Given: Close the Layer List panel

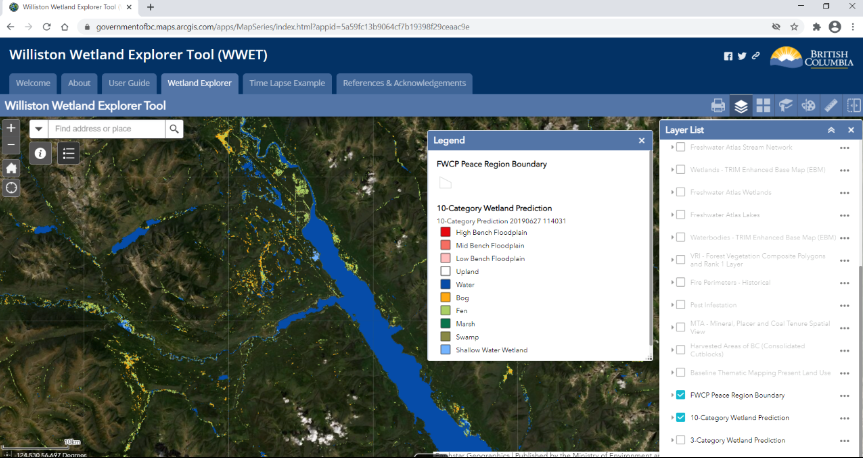Looking at the screenshot, I should pos(851,130).
